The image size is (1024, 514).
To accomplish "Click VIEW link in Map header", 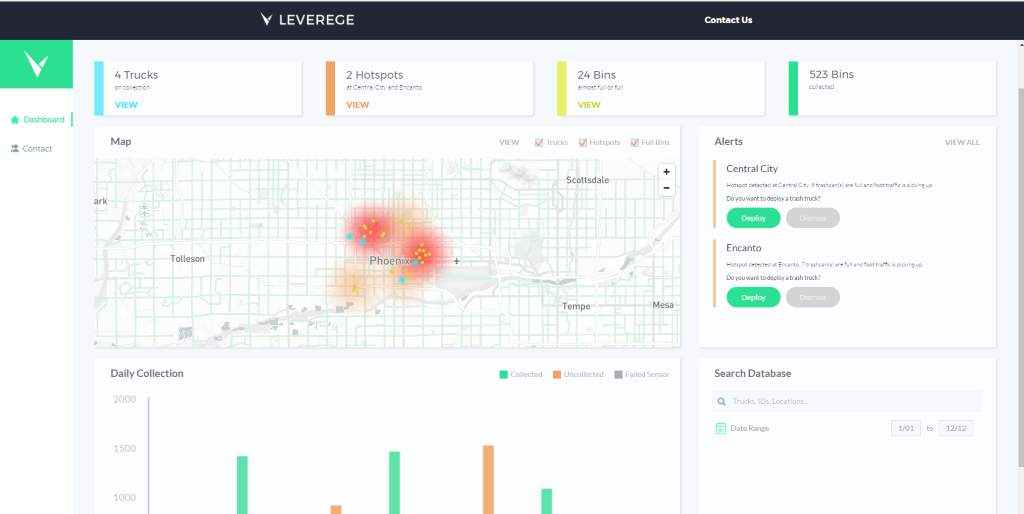I will (x=509, y=142).
